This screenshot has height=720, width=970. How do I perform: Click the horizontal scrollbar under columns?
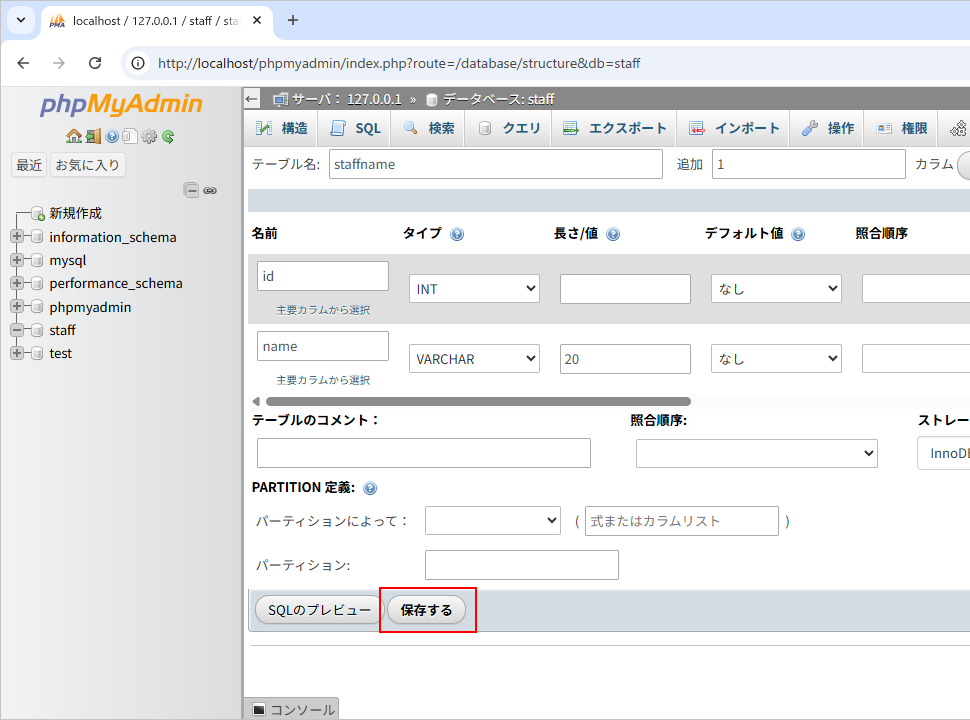pos(477,401)
